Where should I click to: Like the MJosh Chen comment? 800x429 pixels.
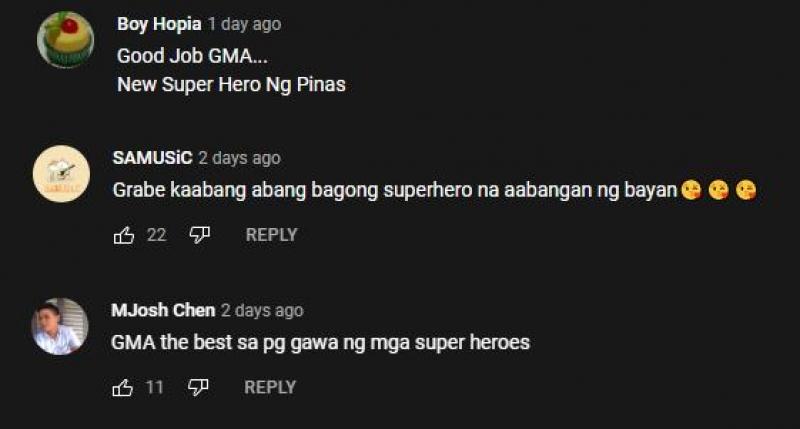pyautogui.click(x=122, y=388)
